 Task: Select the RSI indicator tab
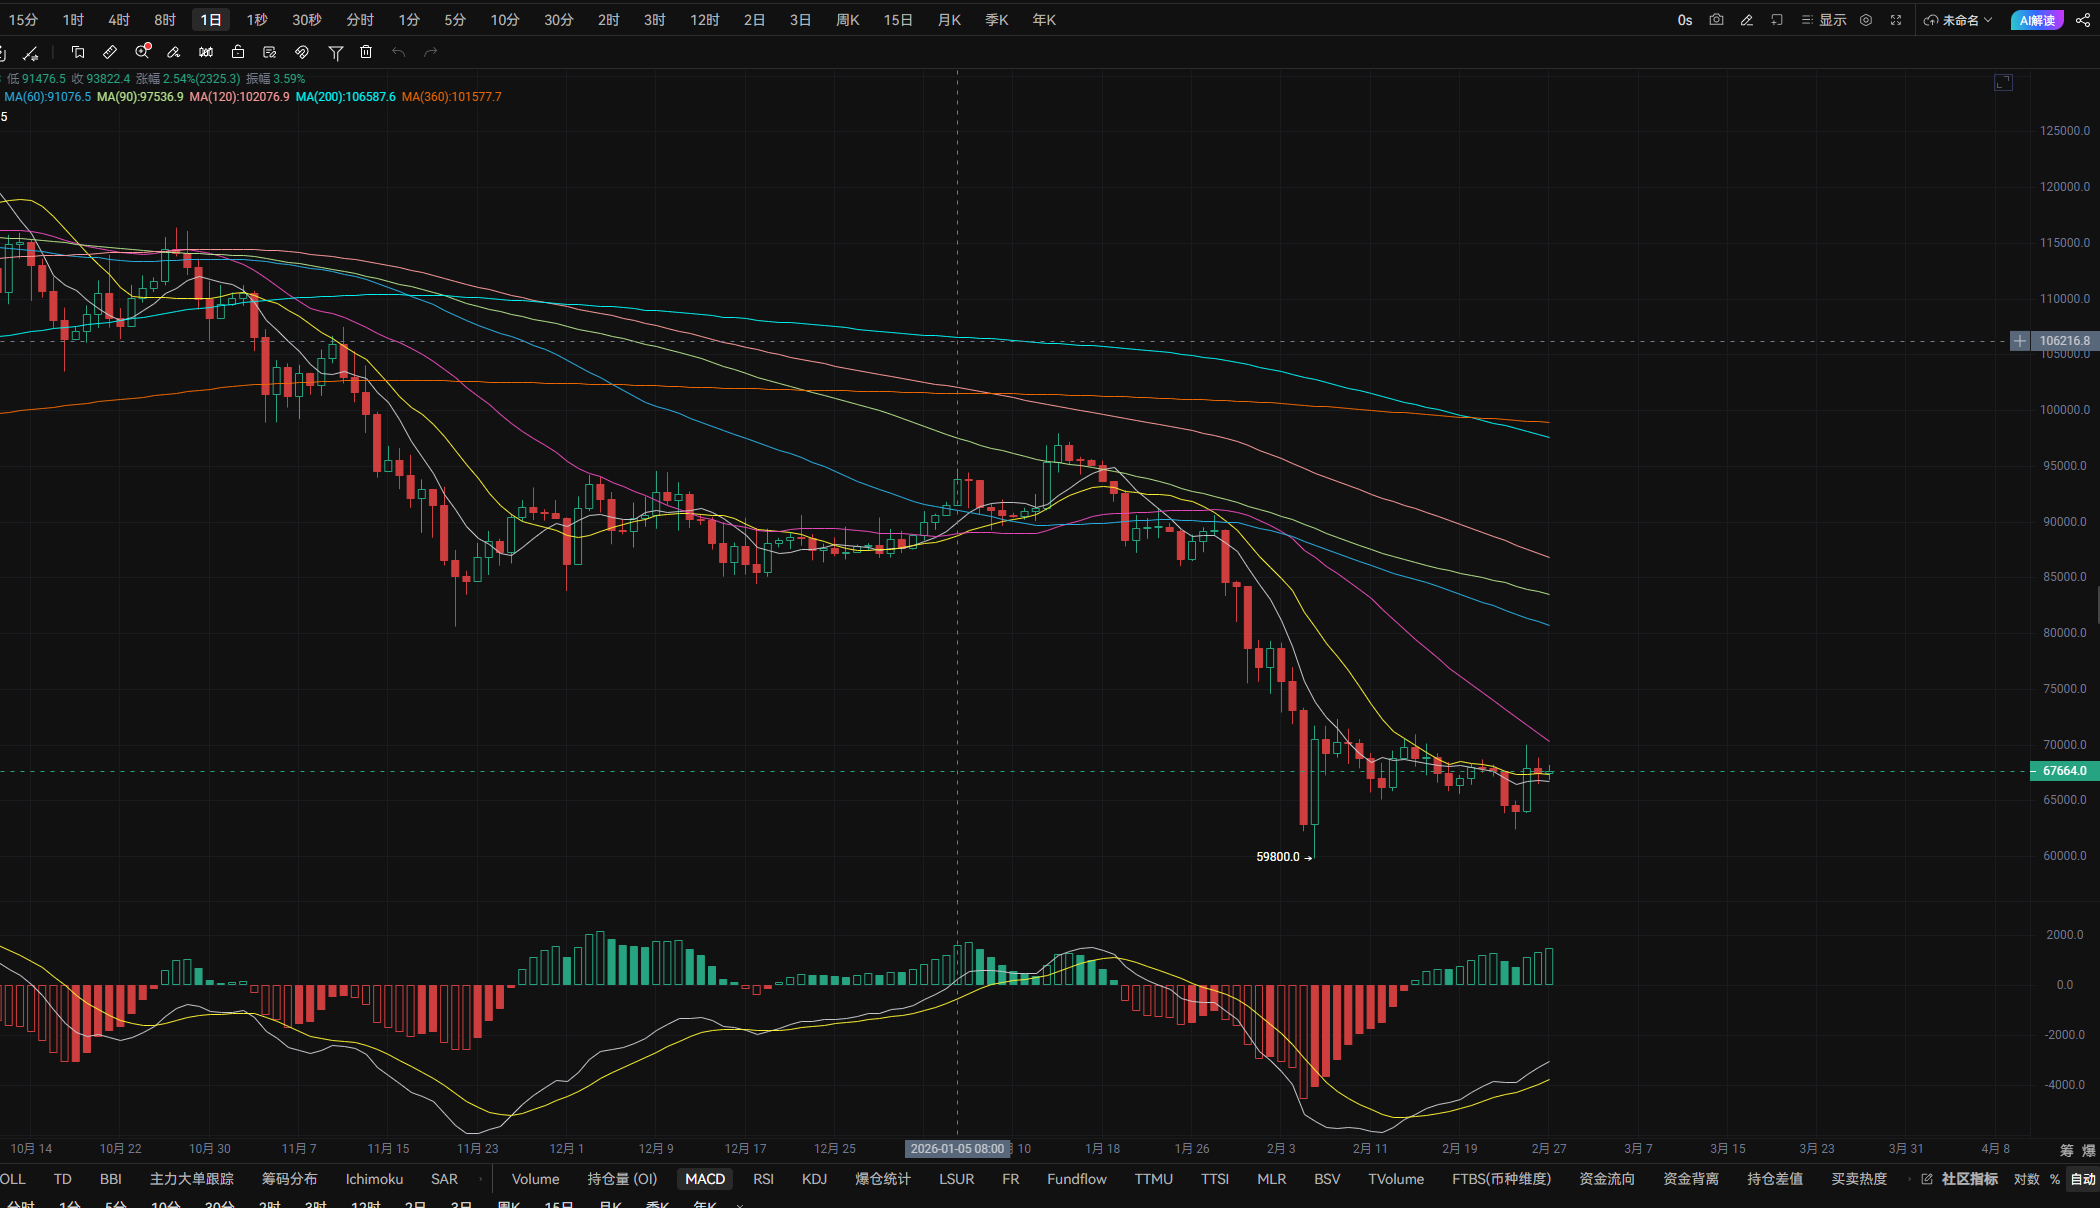[763, 1179]
